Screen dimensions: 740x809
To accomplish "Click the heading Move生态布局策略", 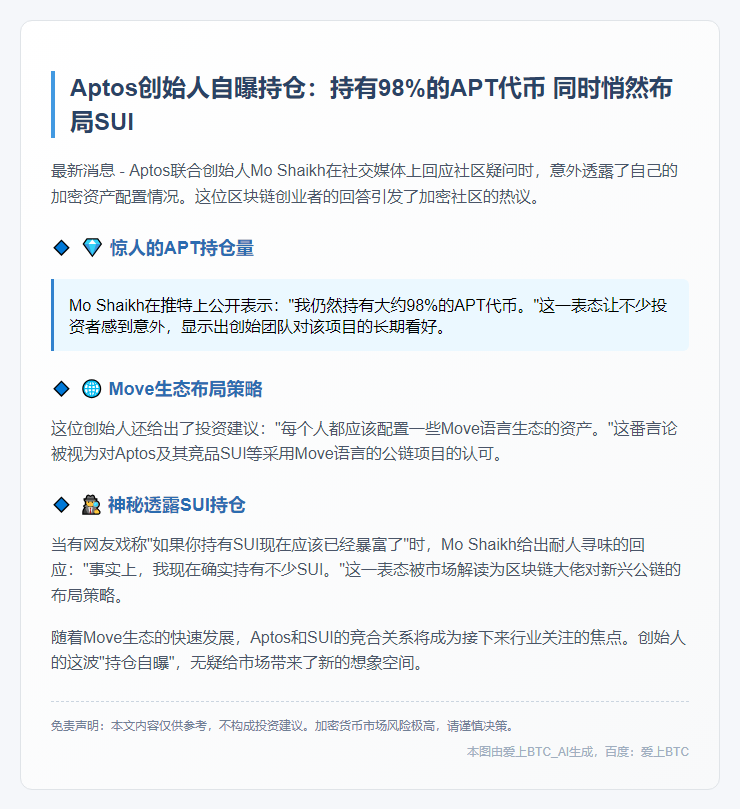I will [185, 389].
